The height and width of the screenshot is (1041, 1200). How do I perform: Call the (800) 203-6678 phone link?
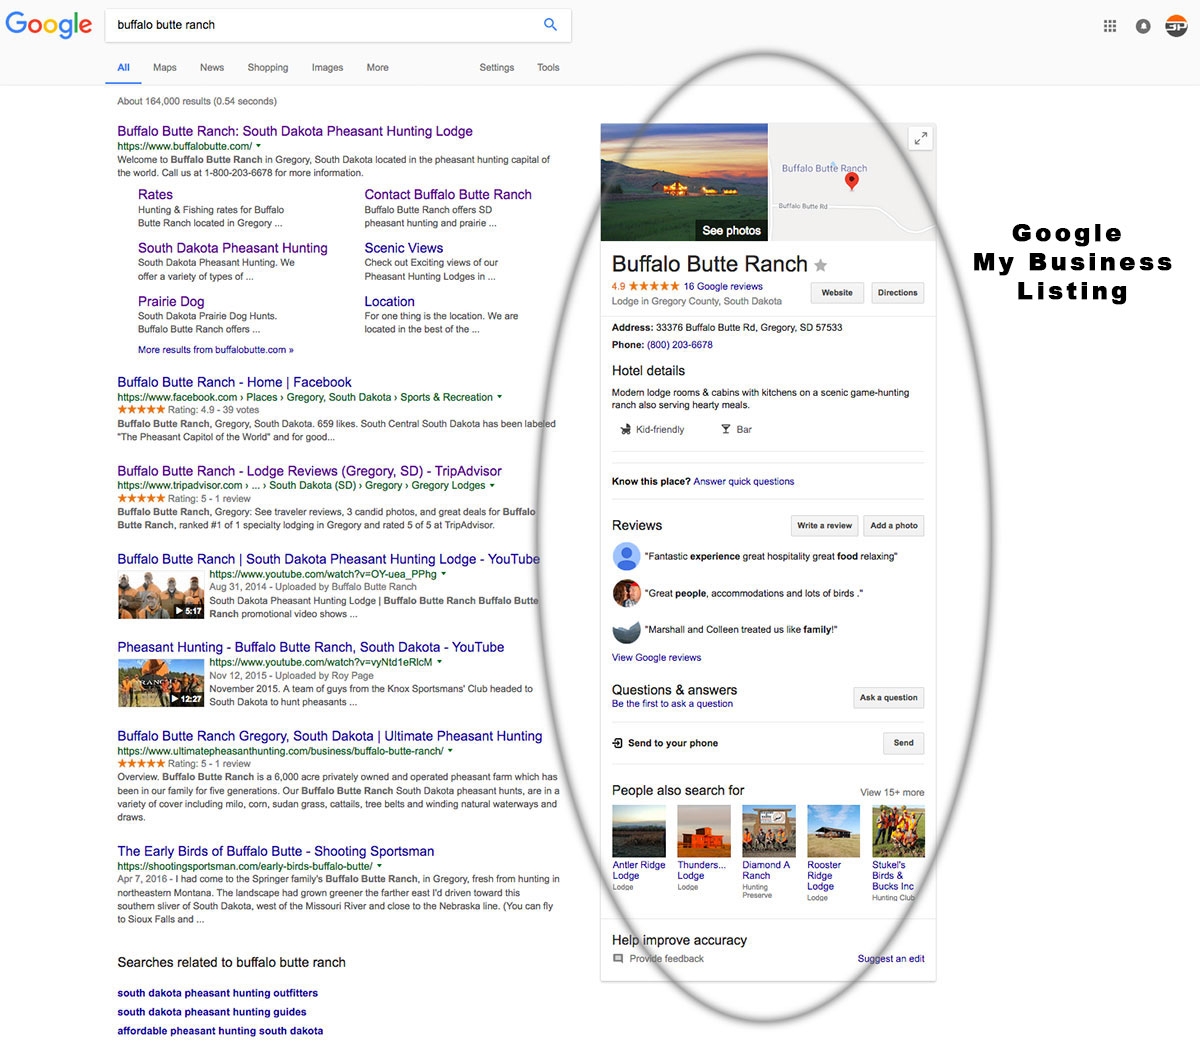coord(680,345)
